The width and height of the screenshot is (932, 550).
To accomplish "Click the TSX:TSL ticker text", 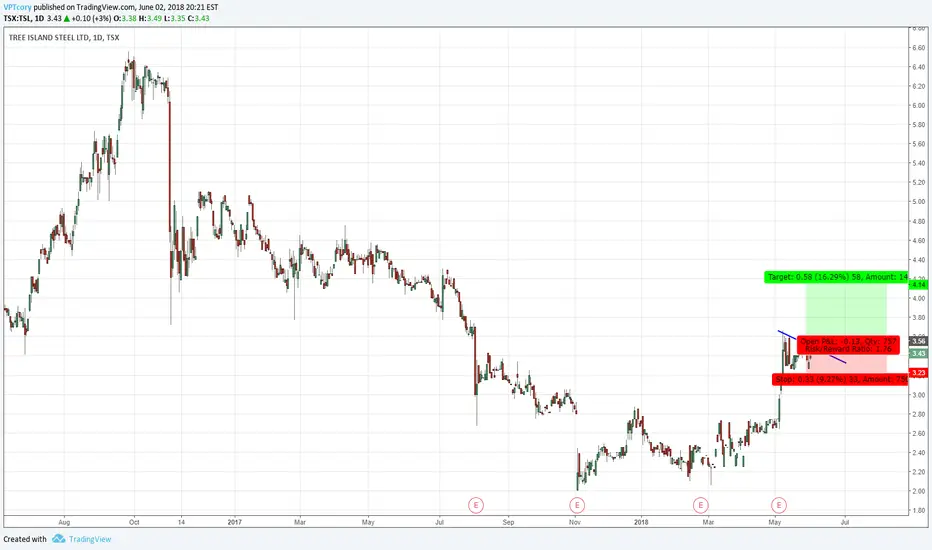I will pos(17,18).
